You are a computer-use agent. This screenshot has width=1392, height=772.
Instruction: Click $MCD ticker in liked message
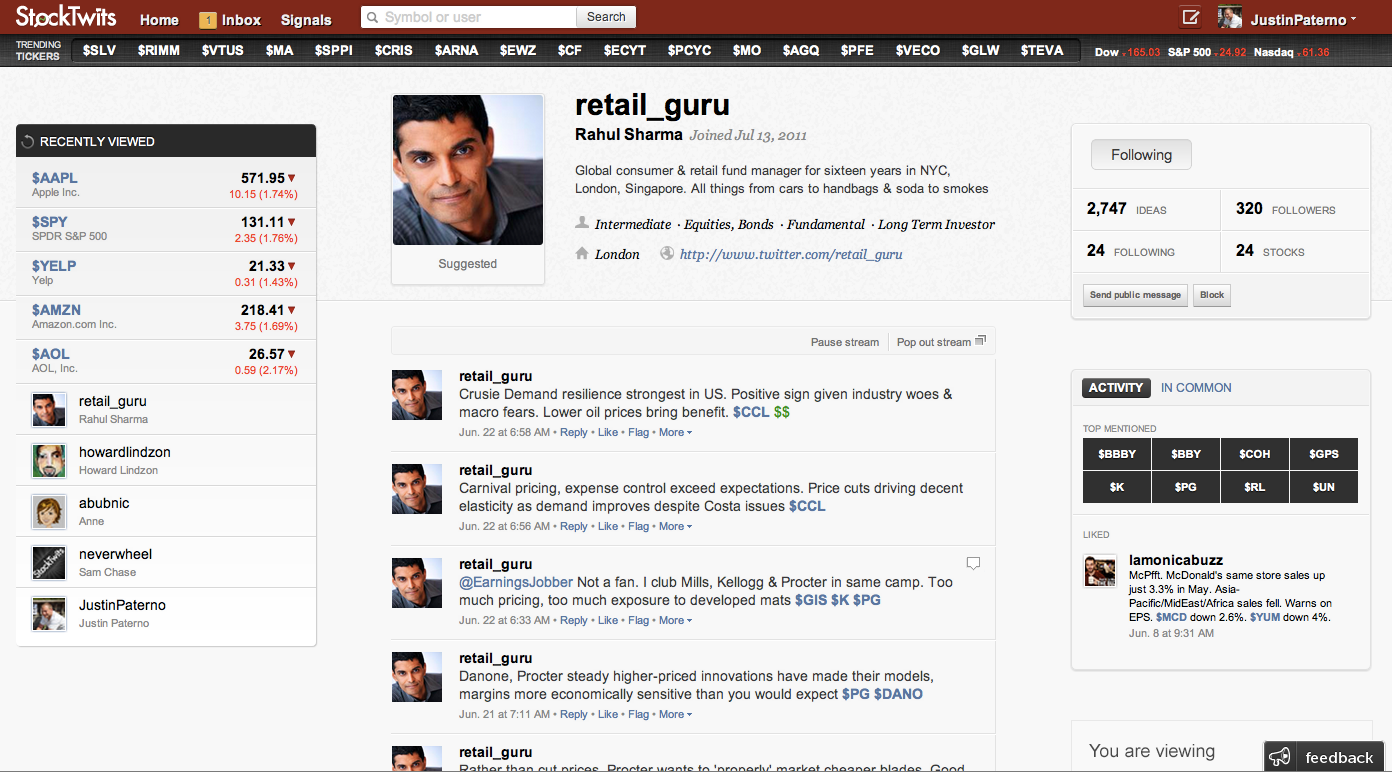tap(1171, 617)
